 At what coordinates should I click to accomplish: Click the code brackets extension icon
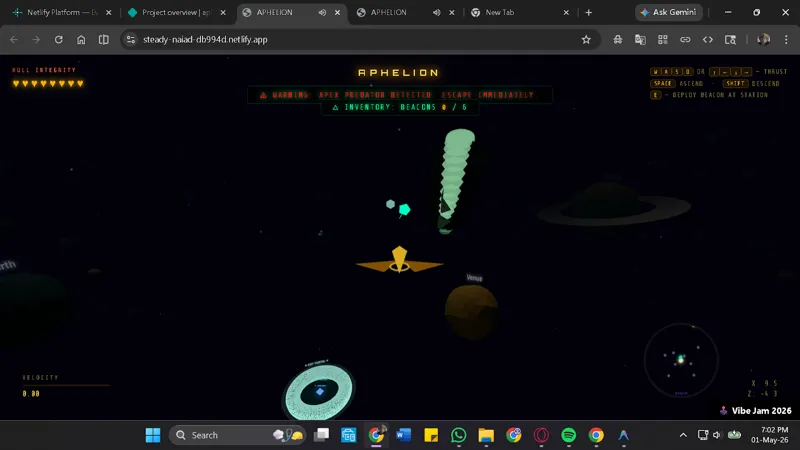tap(708, 39)
